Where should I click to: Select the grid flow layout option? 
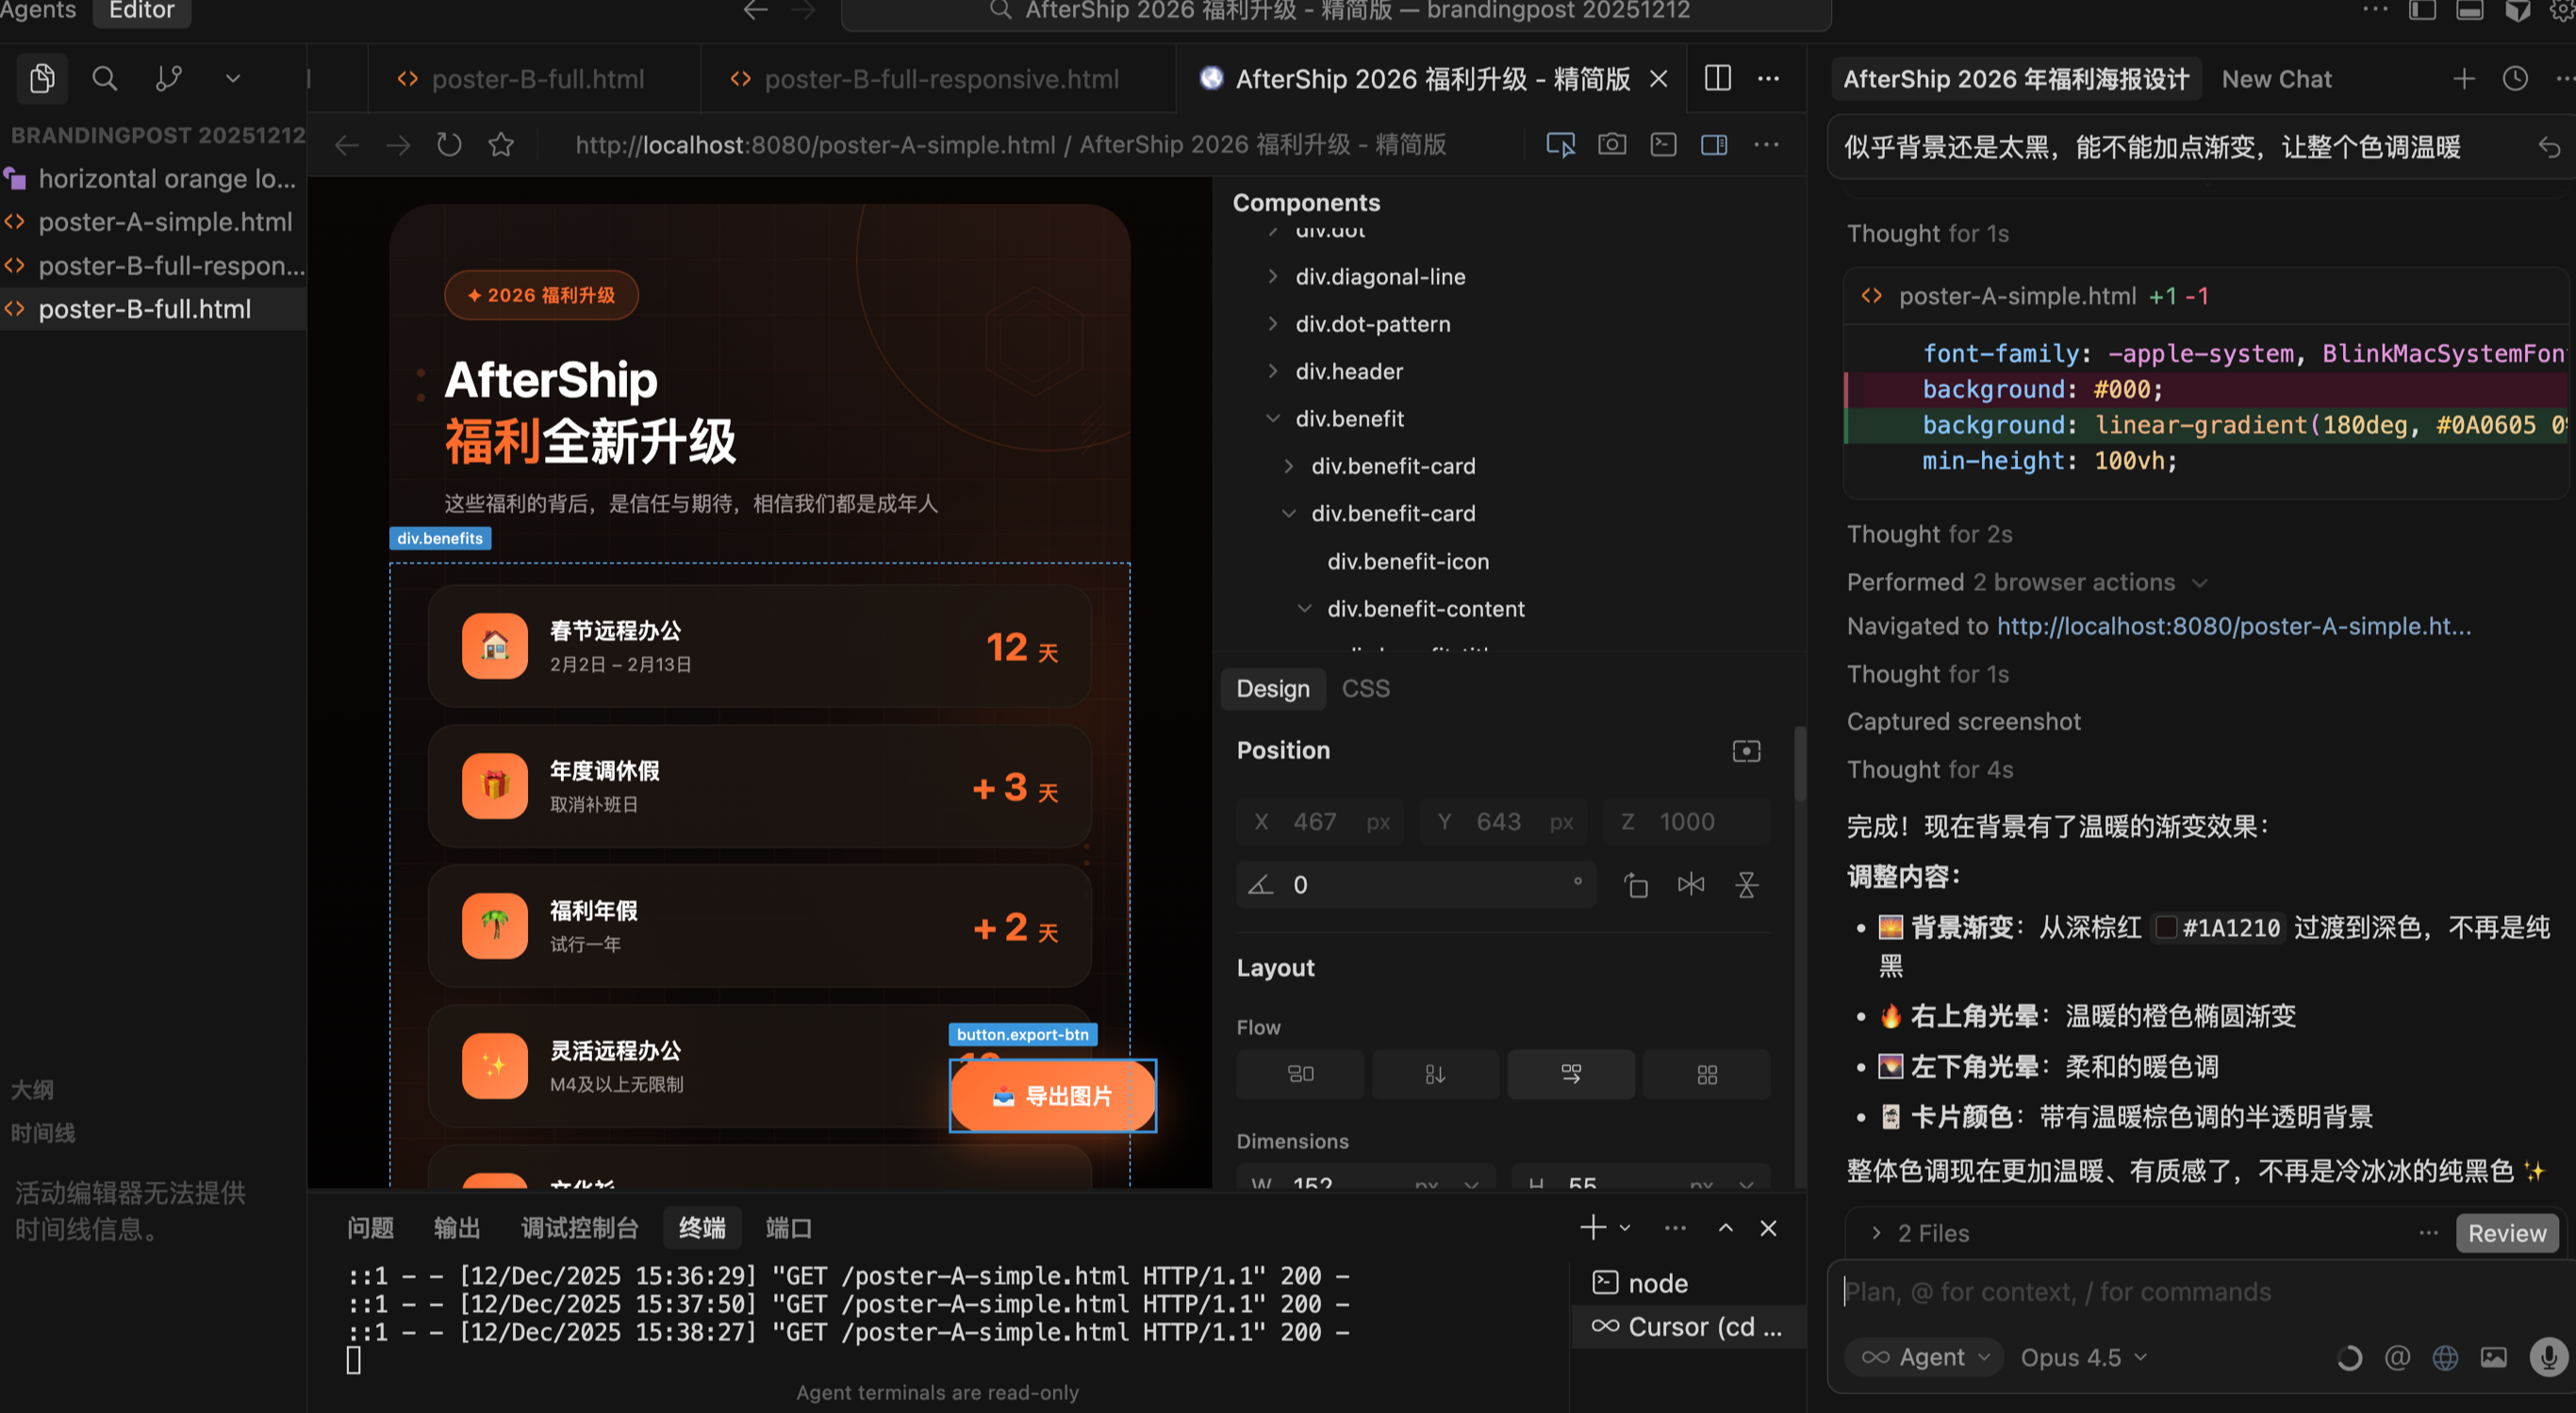(x=1706, y=1074)
